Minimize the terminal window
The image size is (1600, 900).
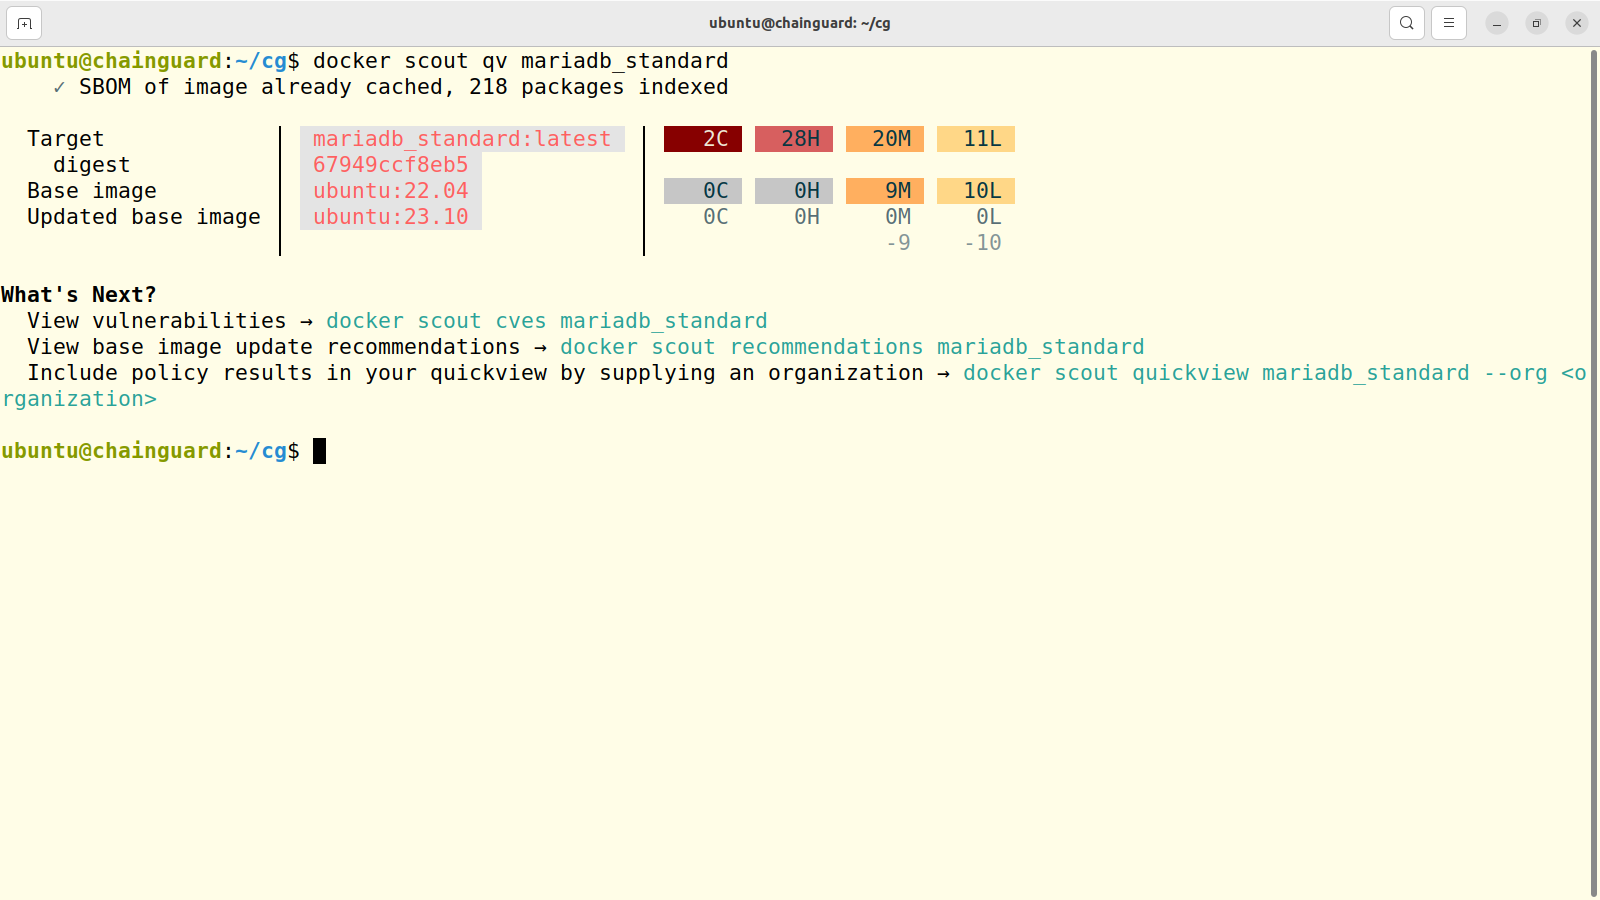tap(1497, 23)
